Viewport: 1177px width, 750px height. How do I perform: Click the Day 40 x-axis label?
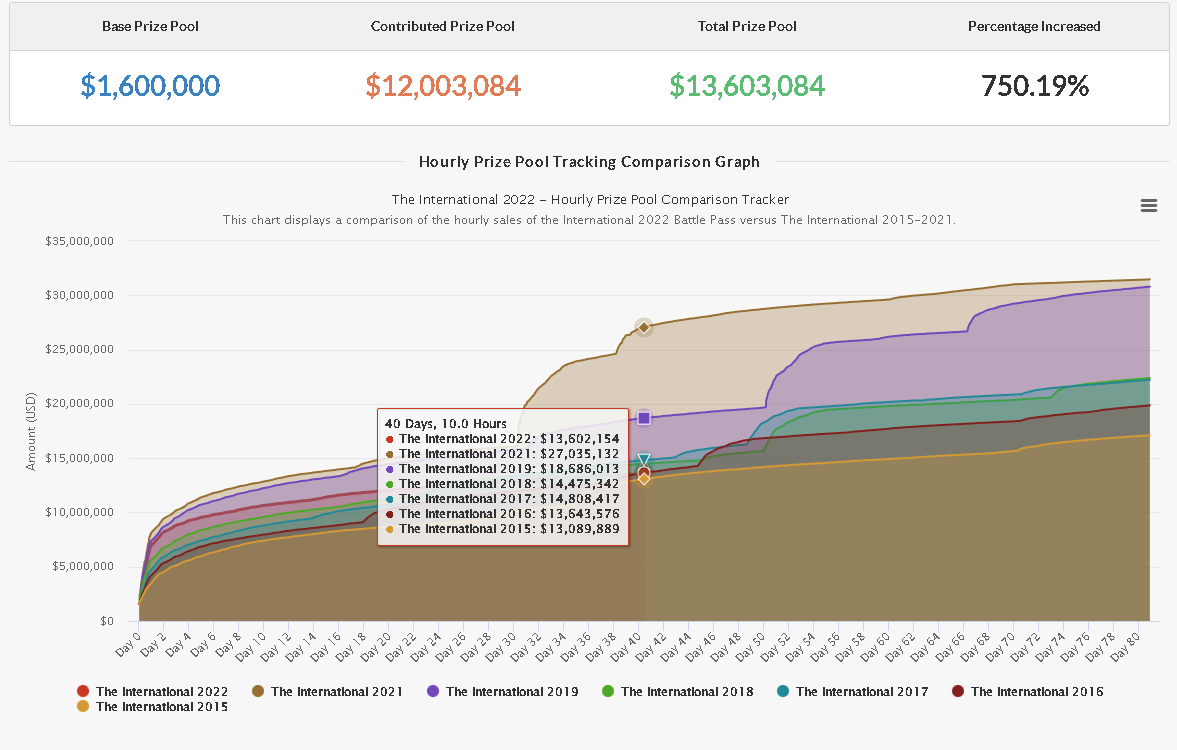pyautogui.click(x=626, y=646)
